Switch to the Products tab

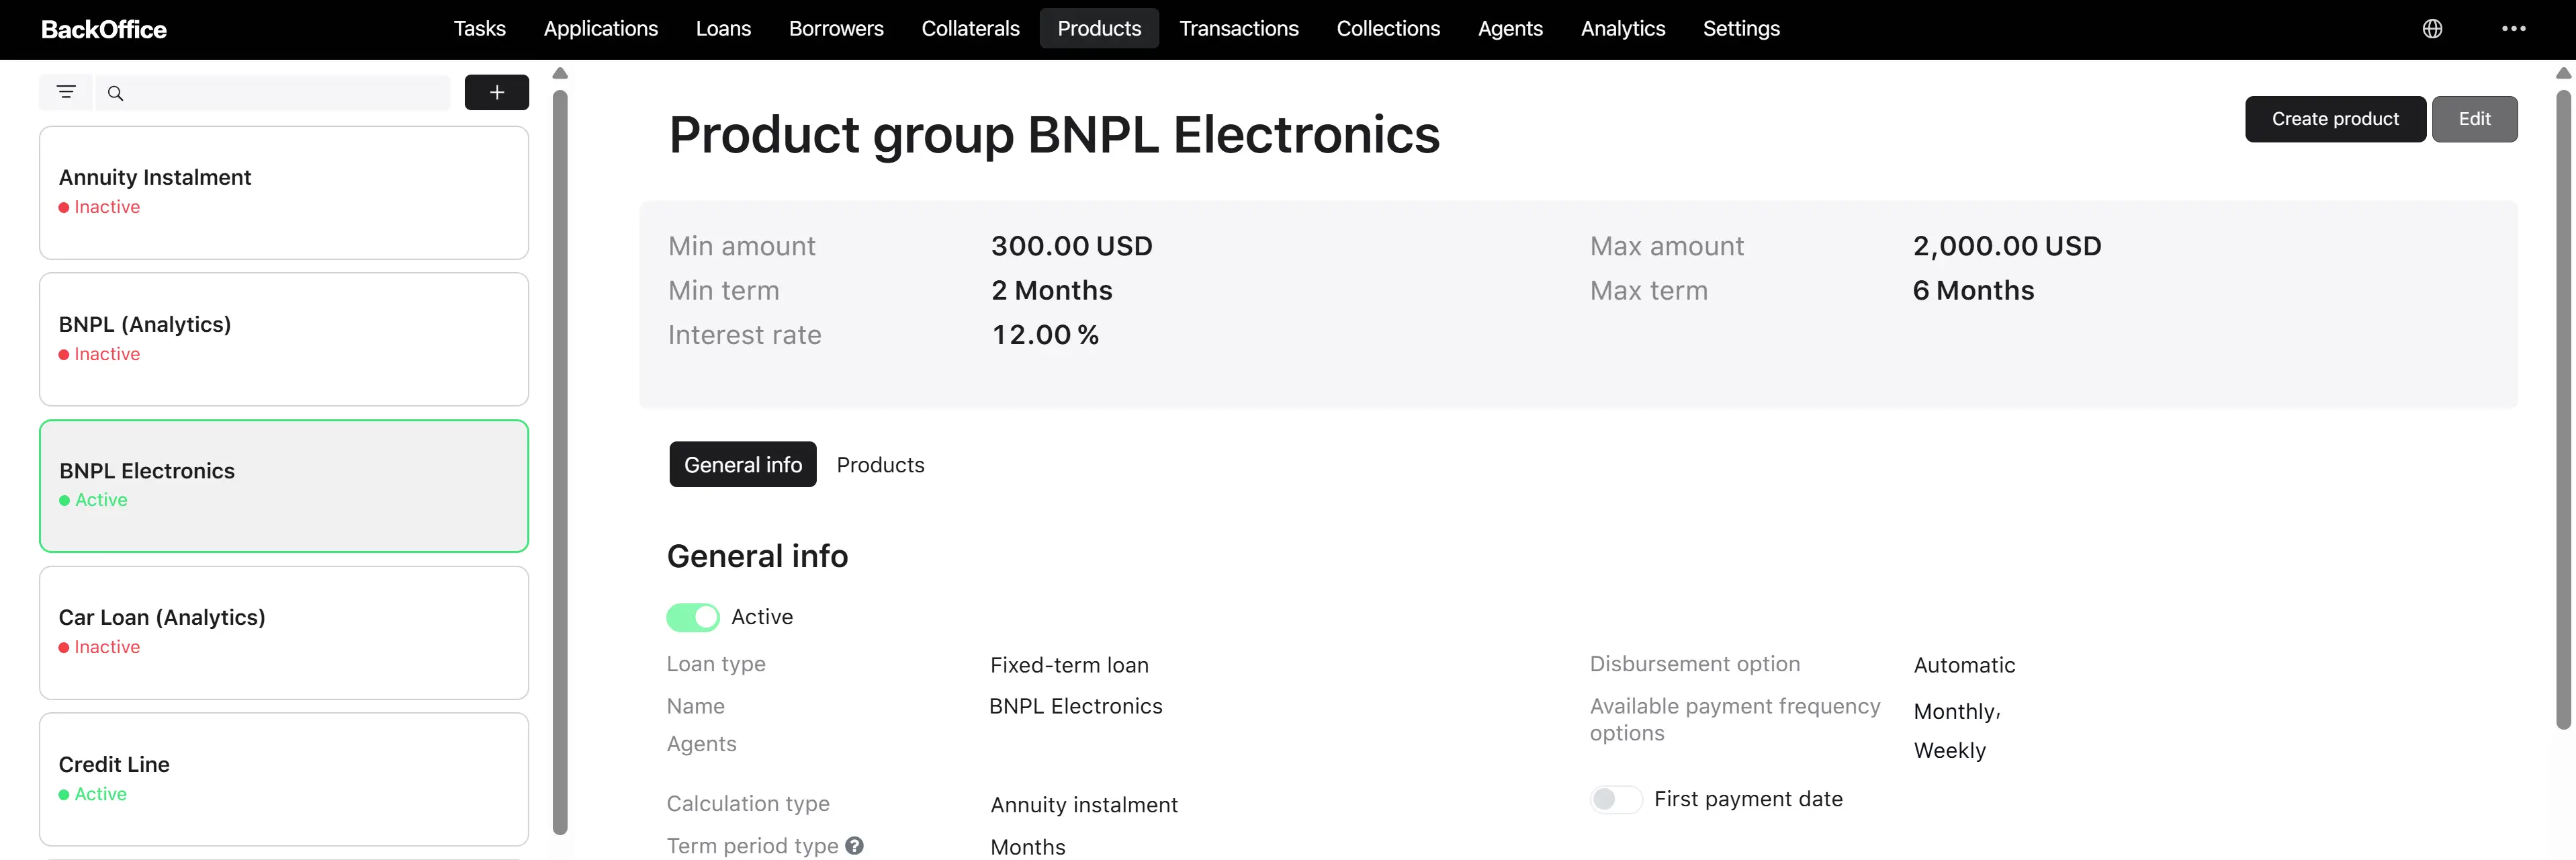(x=880, y=465)
